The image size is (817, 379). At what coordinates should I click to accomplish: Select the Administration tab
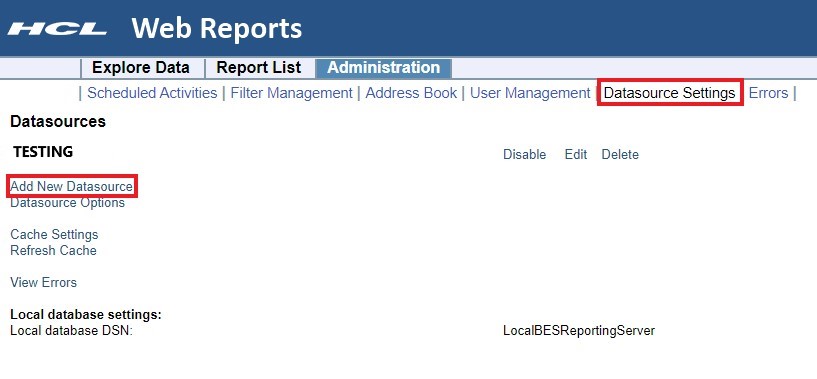[x=383, y=68]
